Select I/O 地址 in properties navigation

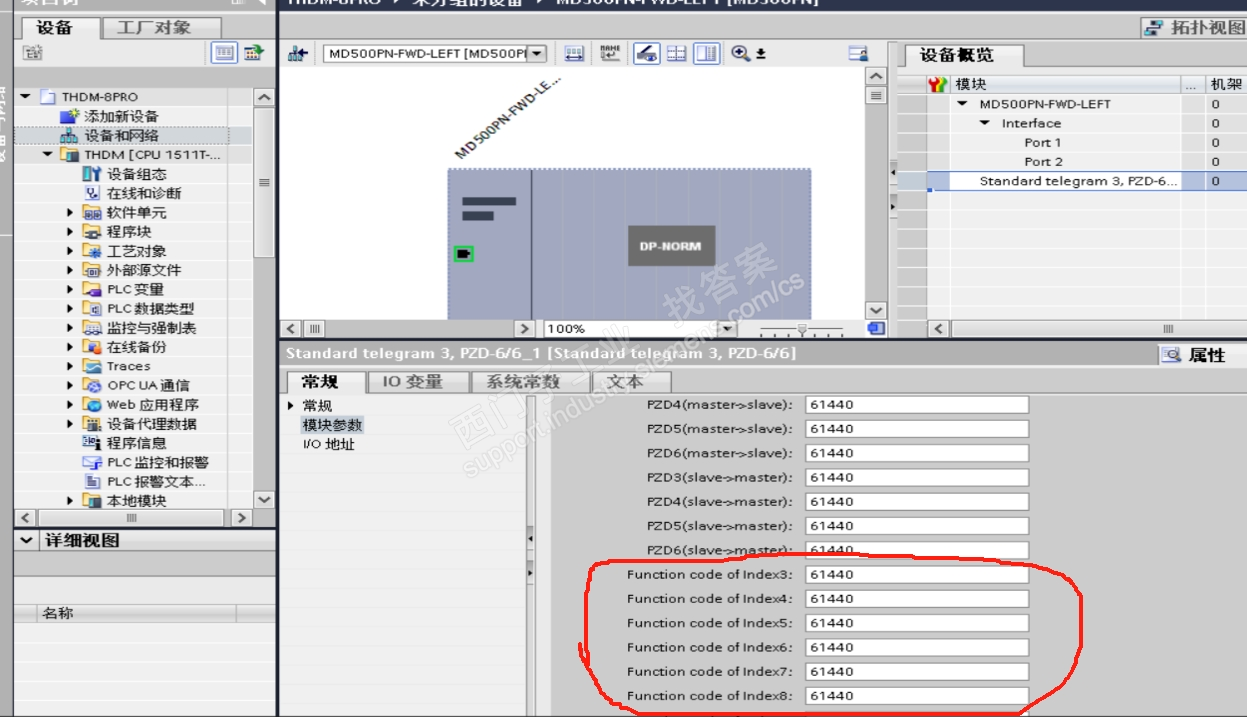click(328, 444)
